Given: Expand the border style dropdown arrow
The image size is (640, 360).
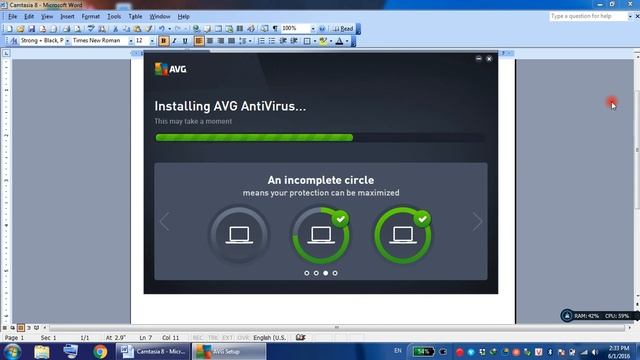Looking at the screenshot, I should coord(315,41).
